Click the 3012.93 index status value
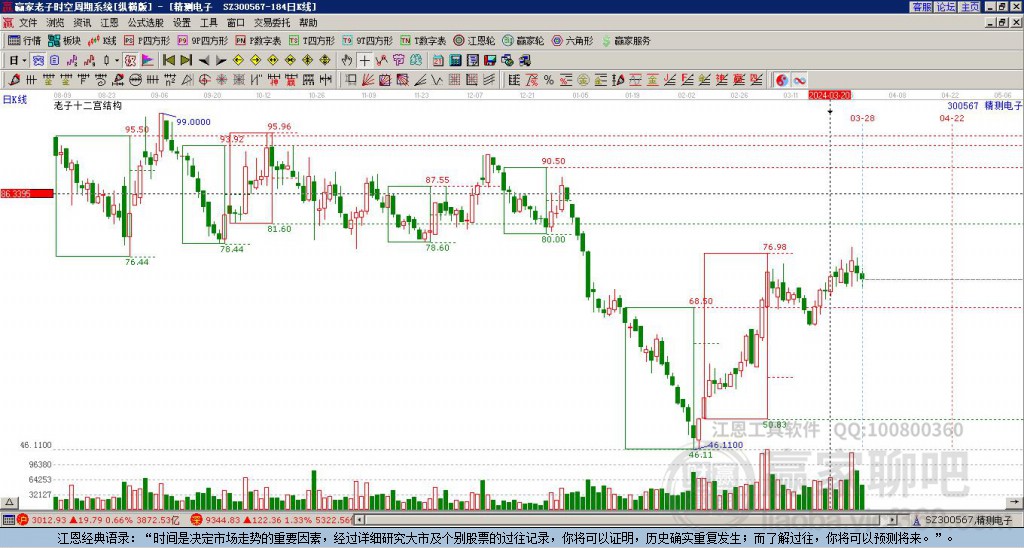1024x548 pixels. tap(48, 520)
